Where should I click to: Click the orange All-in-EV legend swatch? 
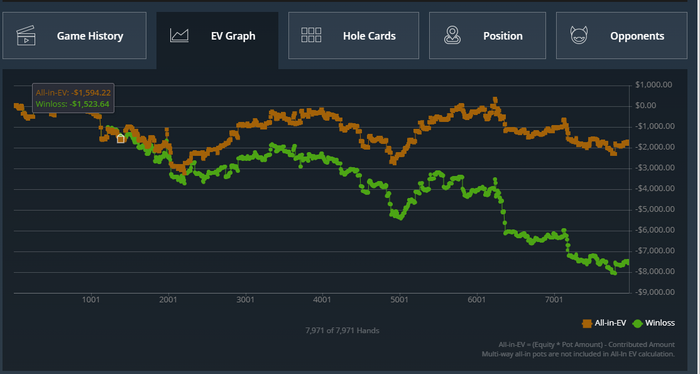[x=587, y=324]
